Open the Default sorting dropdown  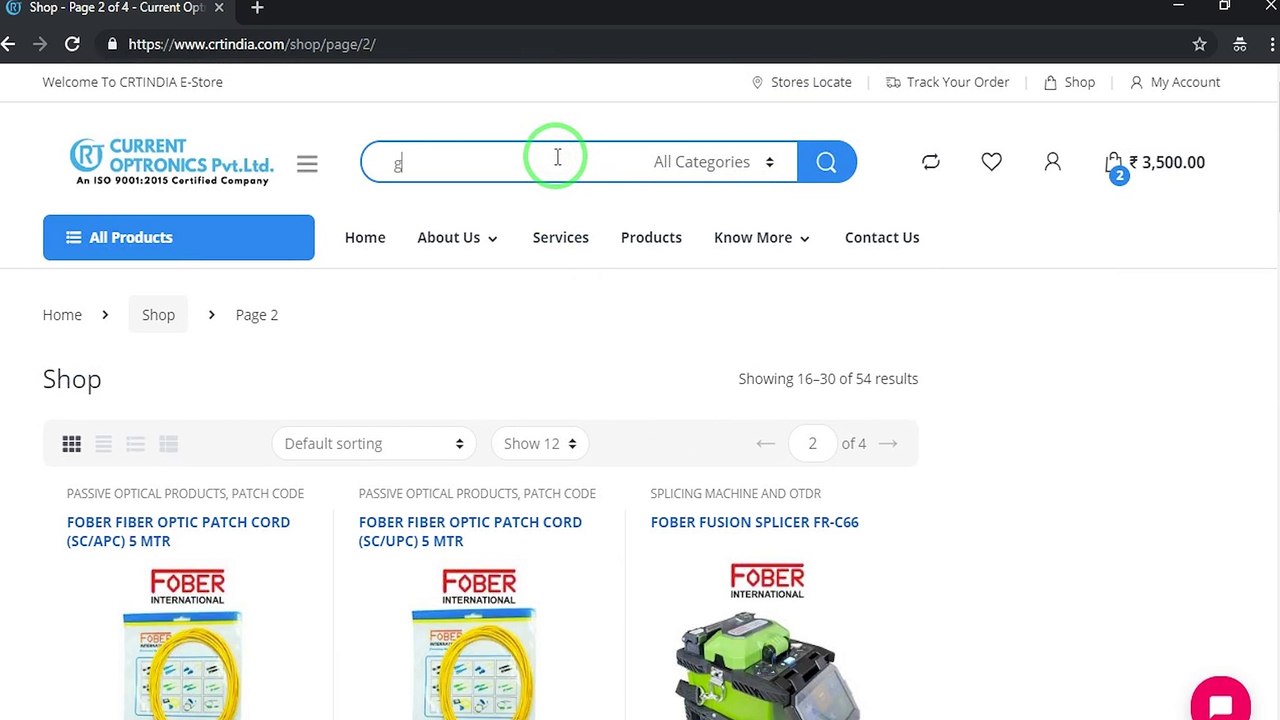[x=374, y=444]
